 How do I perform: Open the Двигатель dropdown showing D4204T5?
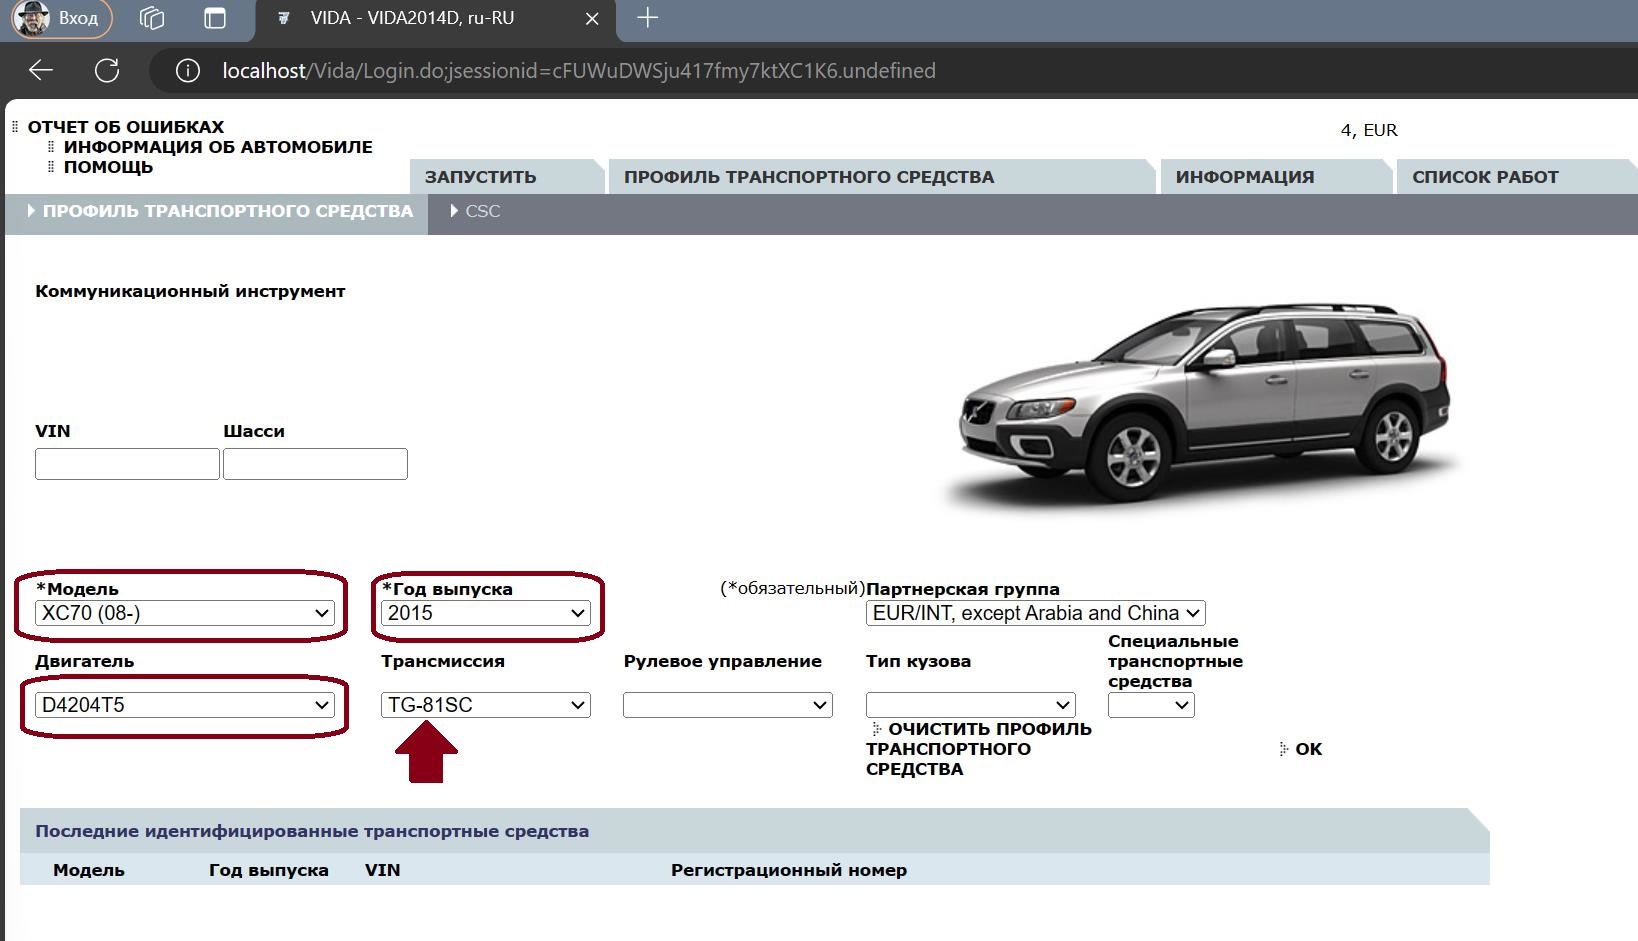pos(185,705)
